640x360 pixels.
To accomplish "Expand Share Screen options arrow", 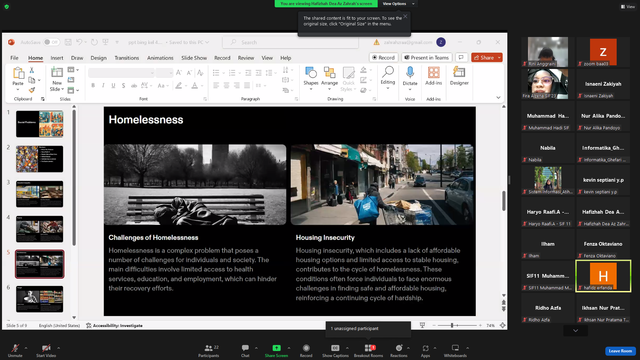I will click(289, 348).
